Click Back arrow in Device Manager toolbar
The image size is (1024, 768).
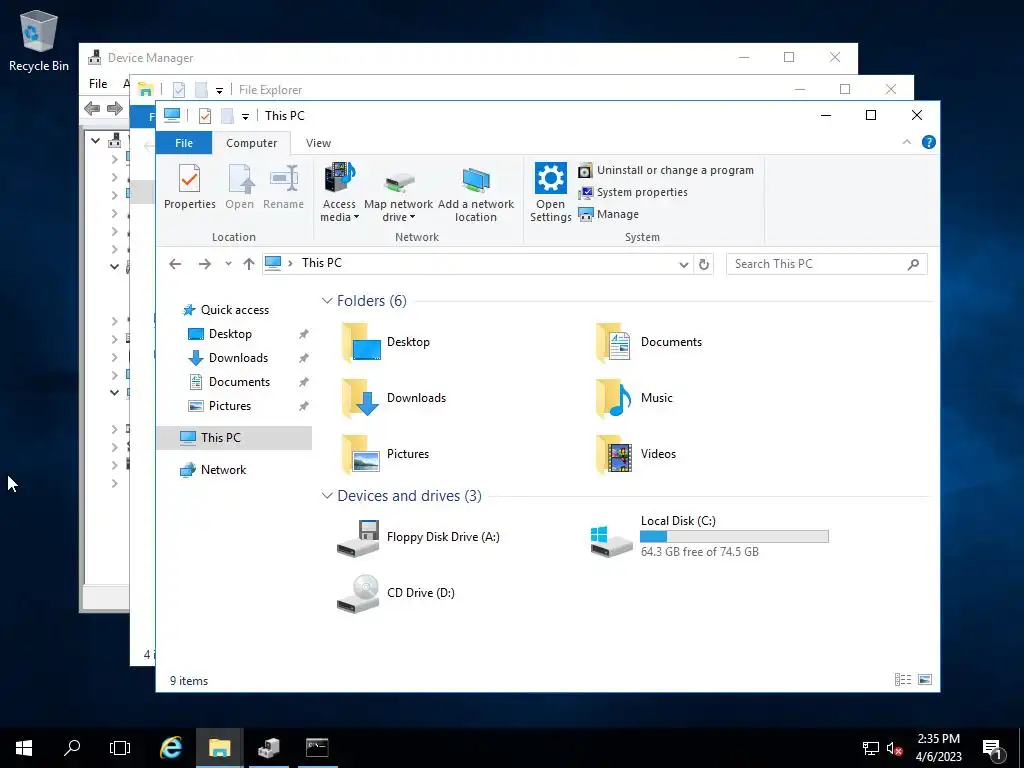pos(92,108)
